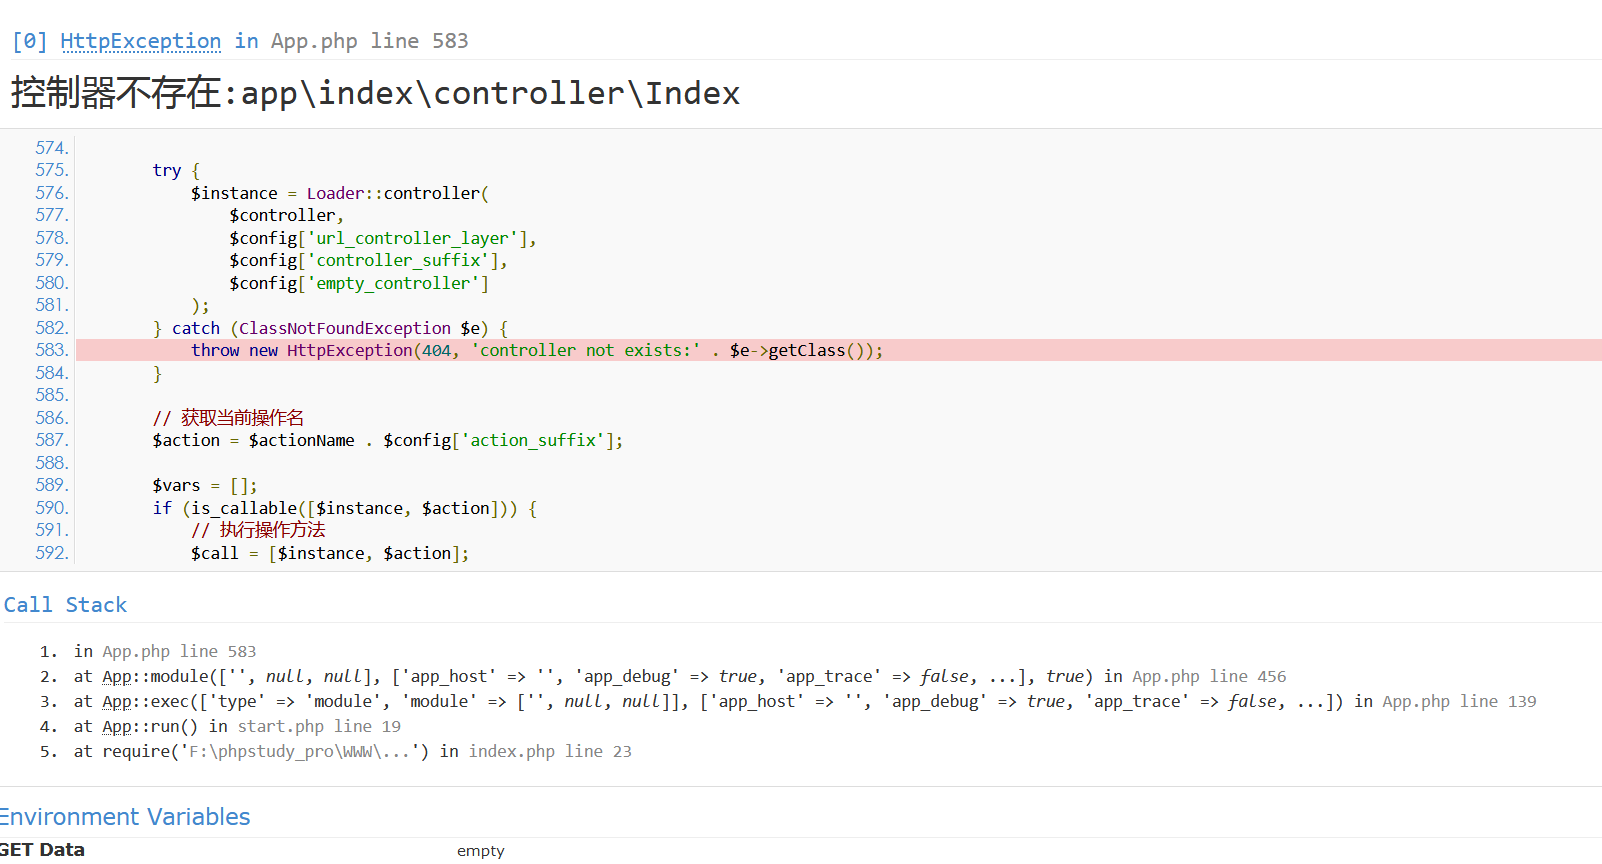
Task: Click the first call stack entry line 583
Action: tap(165, 652)
